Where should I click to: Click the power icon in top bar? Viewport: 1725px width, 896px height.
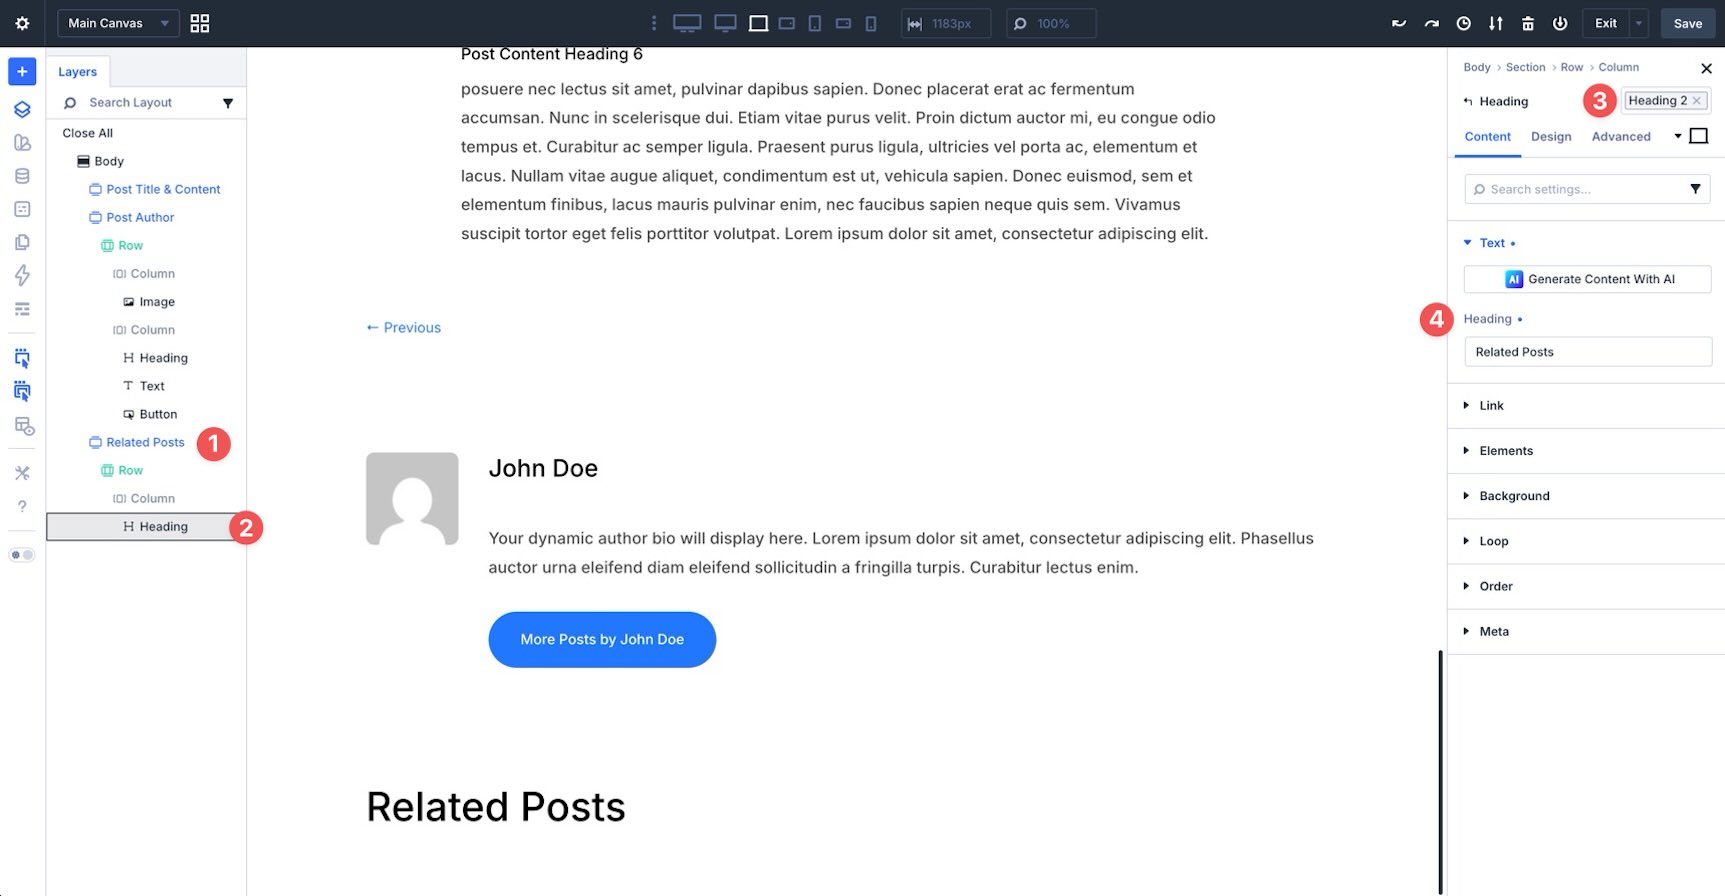1560,23
